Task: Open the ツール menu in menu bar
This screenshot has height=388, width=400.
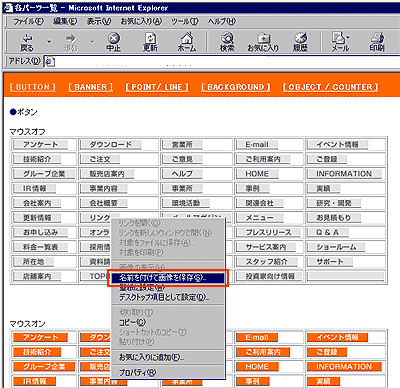Action: 185,21
